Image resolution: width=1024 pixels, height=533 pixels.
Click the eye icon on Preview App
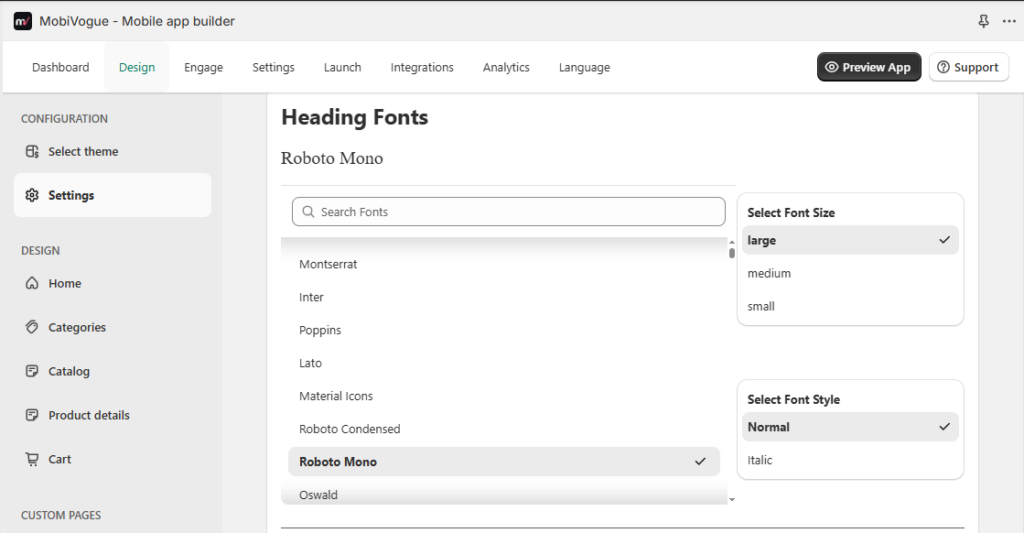tap(831, 67)
